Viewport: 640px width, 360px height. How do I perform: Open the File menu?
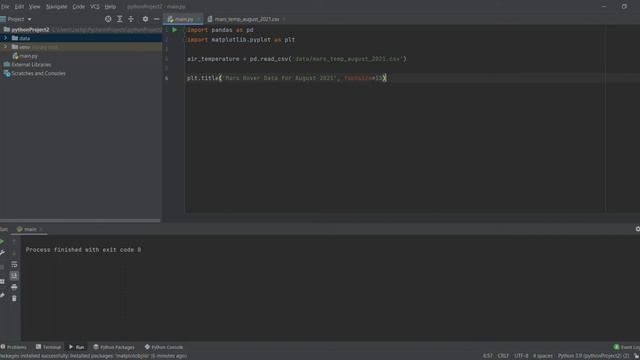click(5, 7)
